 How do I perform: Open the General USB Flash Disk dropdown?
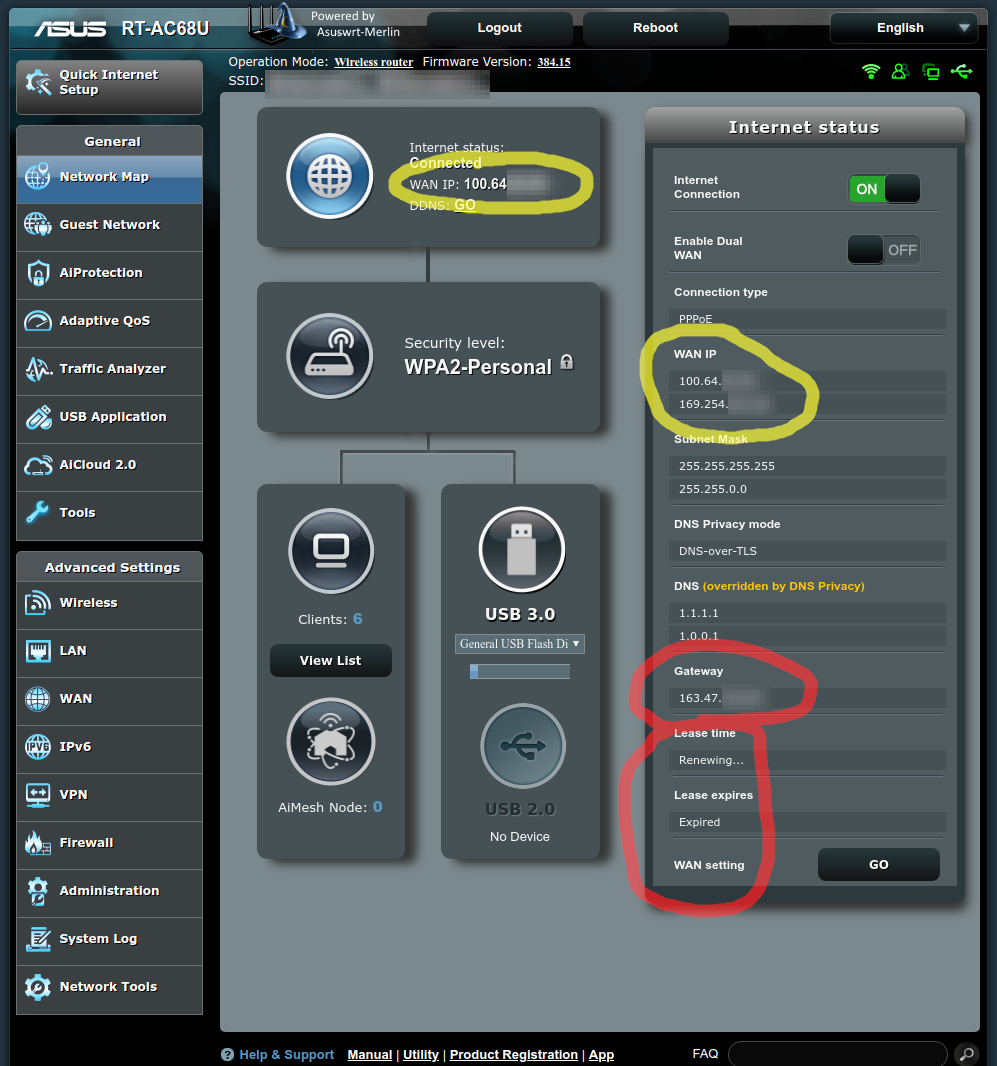coord(520,644)
